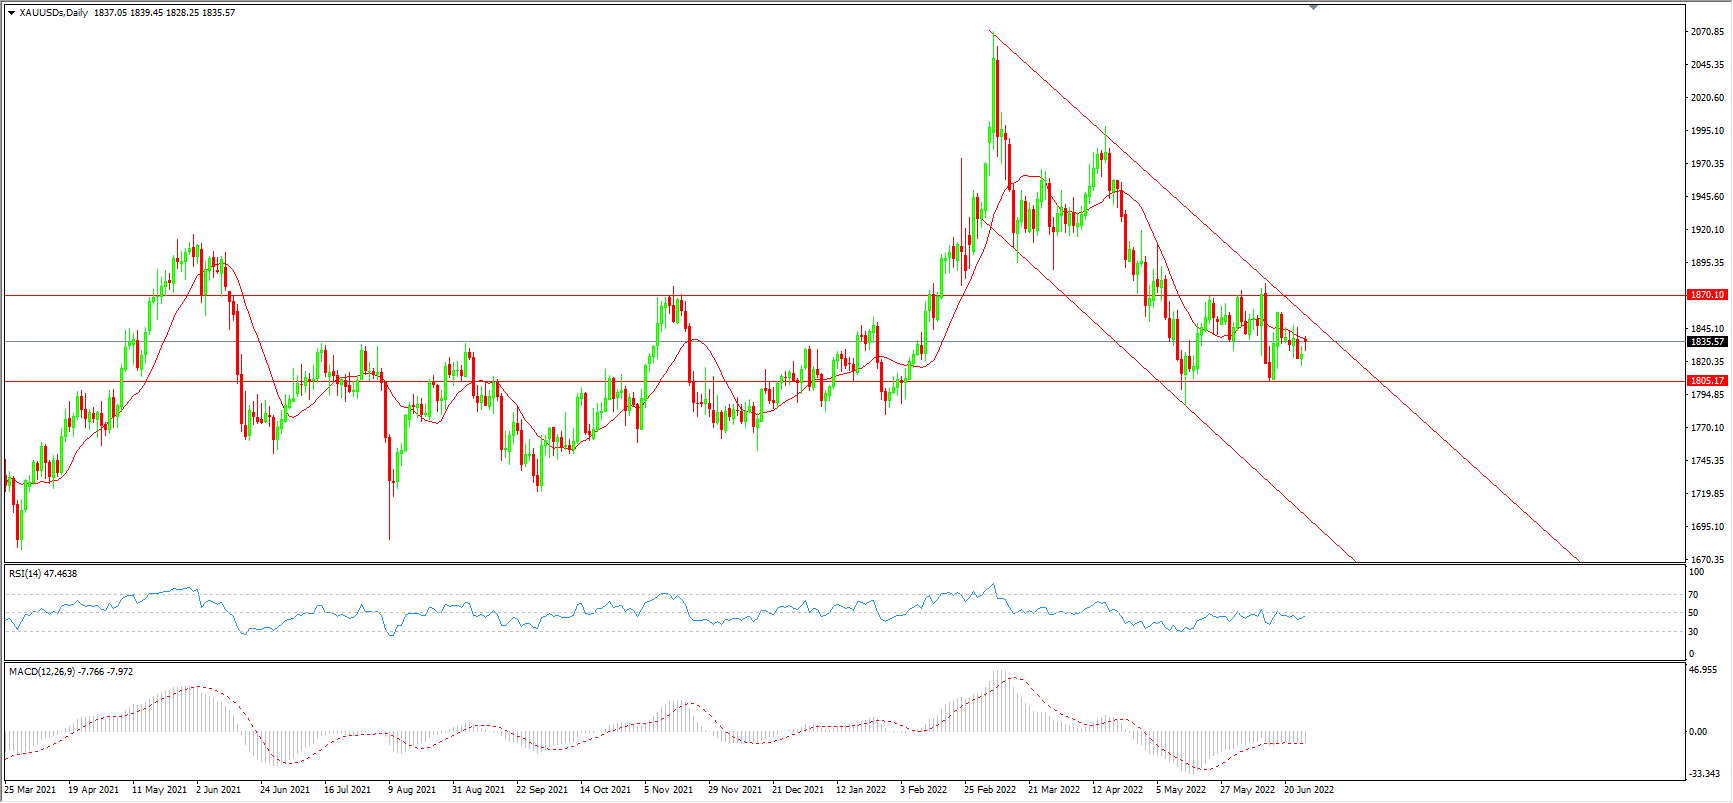Click the current price tag 1835.57 on axis
The width and height of the screenshot is (1733, 803).
(1707, 342)
